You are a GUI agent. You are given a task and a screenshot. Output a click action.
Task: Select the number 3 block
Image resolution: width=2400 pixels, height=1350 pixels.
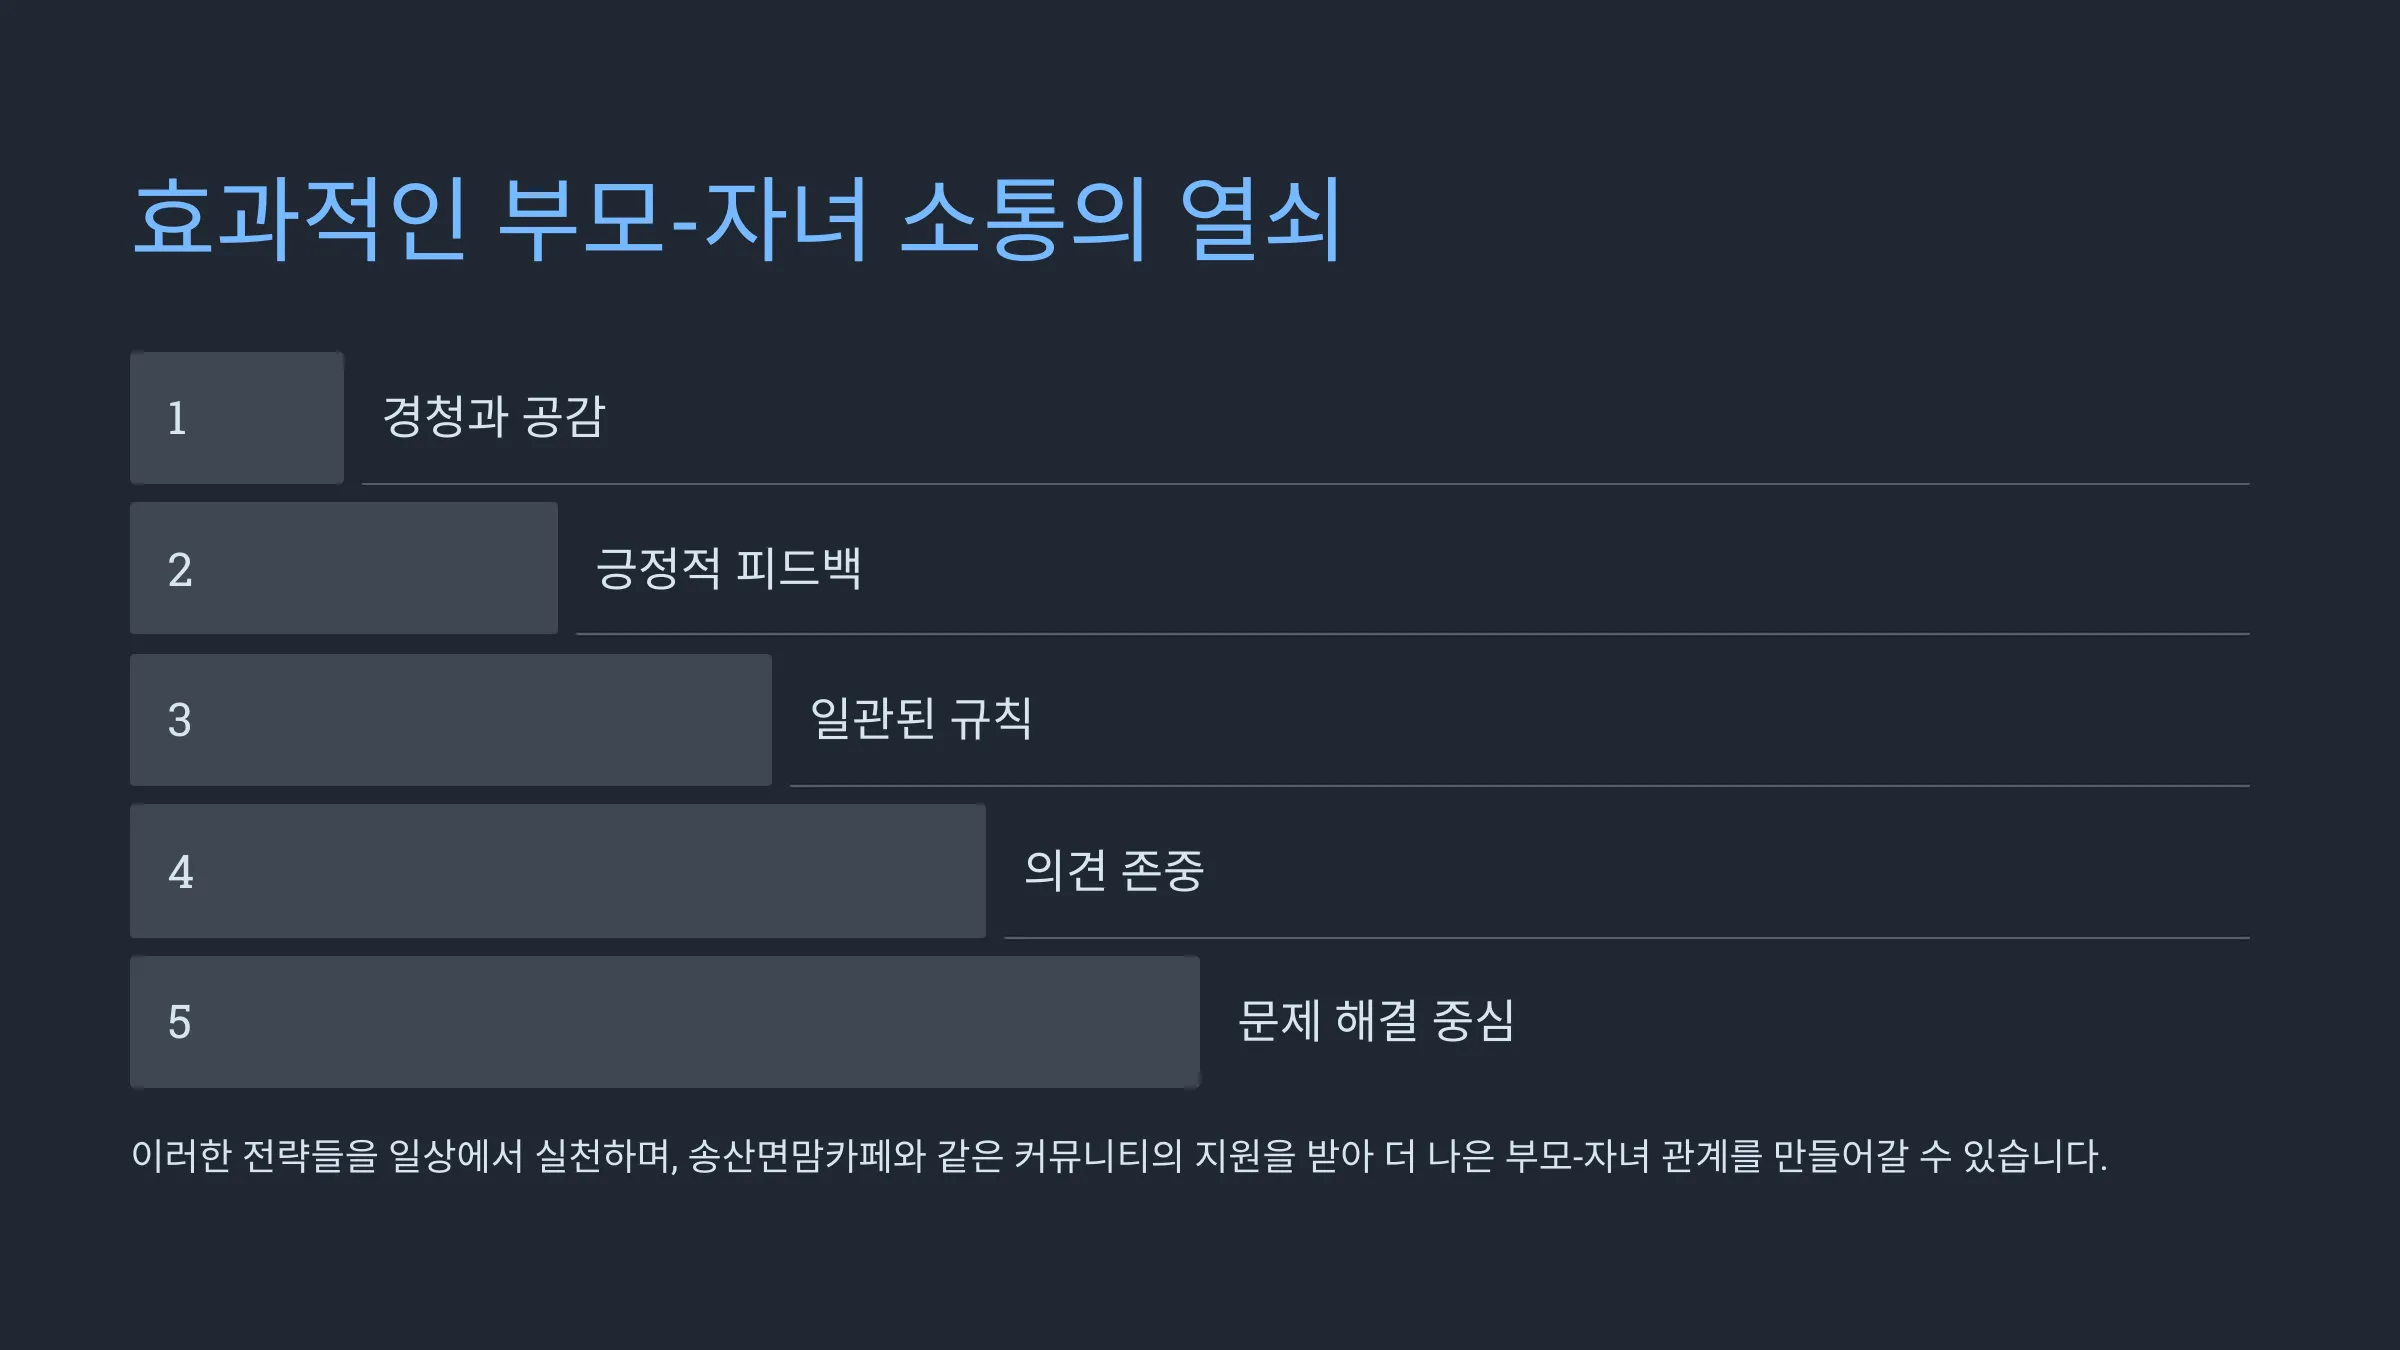tap(451, 720)
